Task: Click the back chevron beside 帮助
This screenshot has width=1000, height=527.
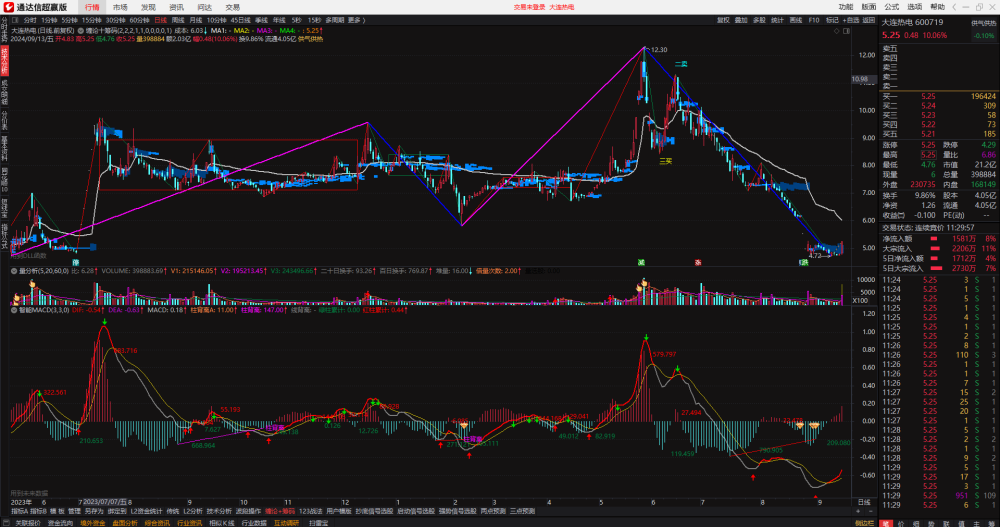Action: coord(954,7)
